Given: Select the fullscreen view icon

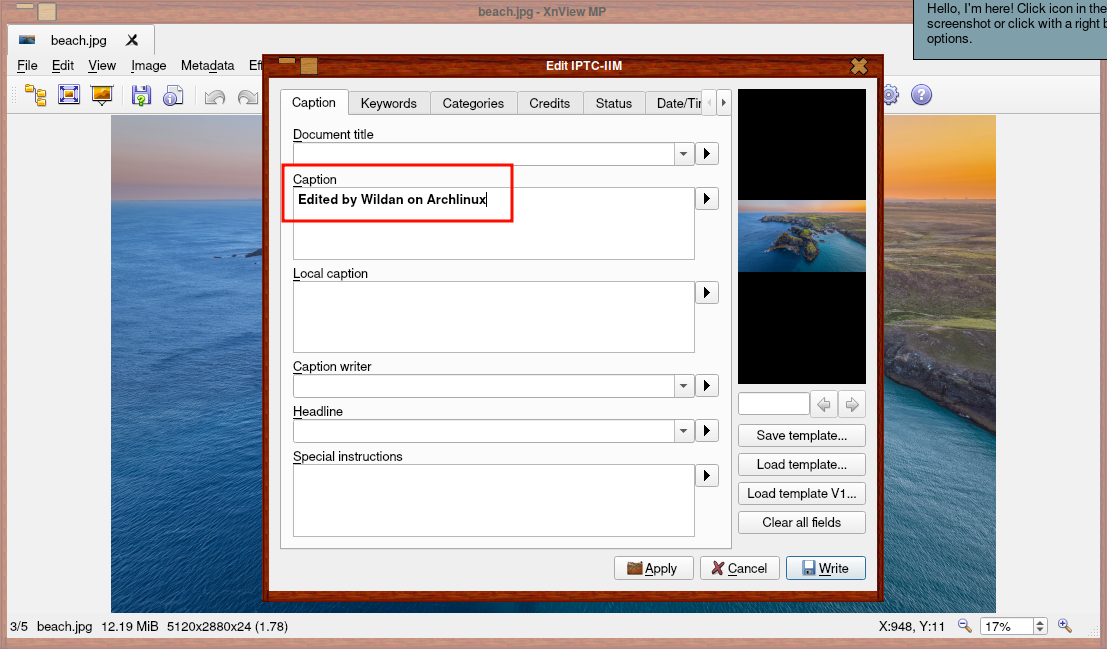Looking at the screenshot, I should click(69, 95).
